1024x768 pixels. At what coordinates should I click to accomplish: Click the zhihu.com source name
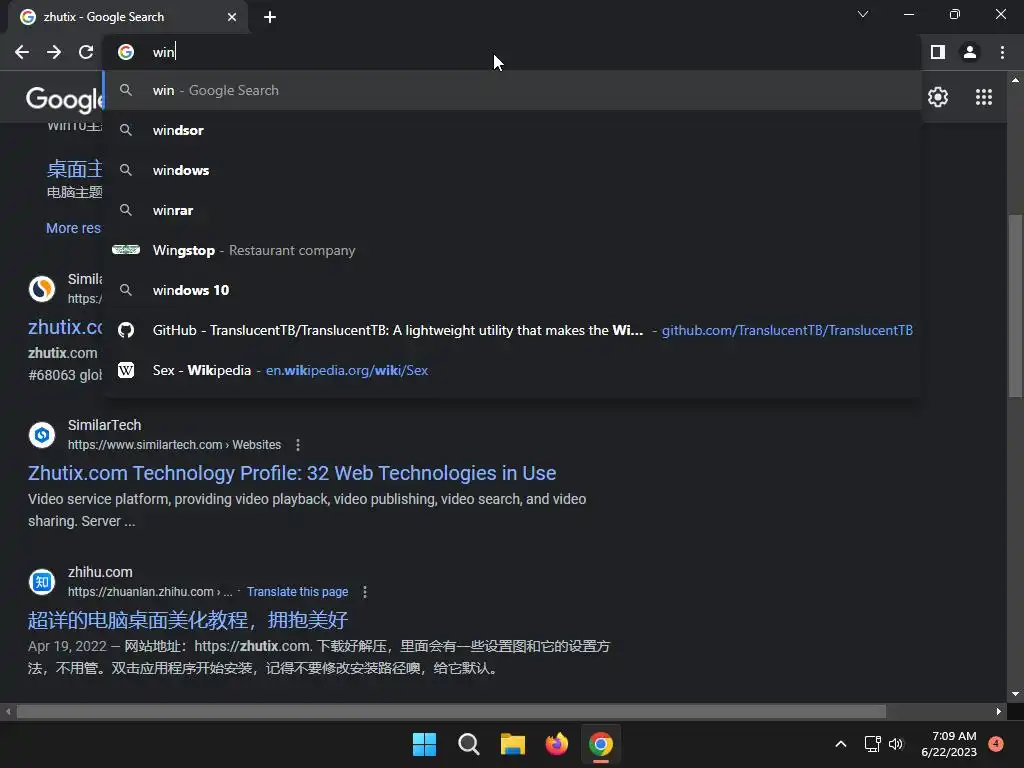[100, 572]
